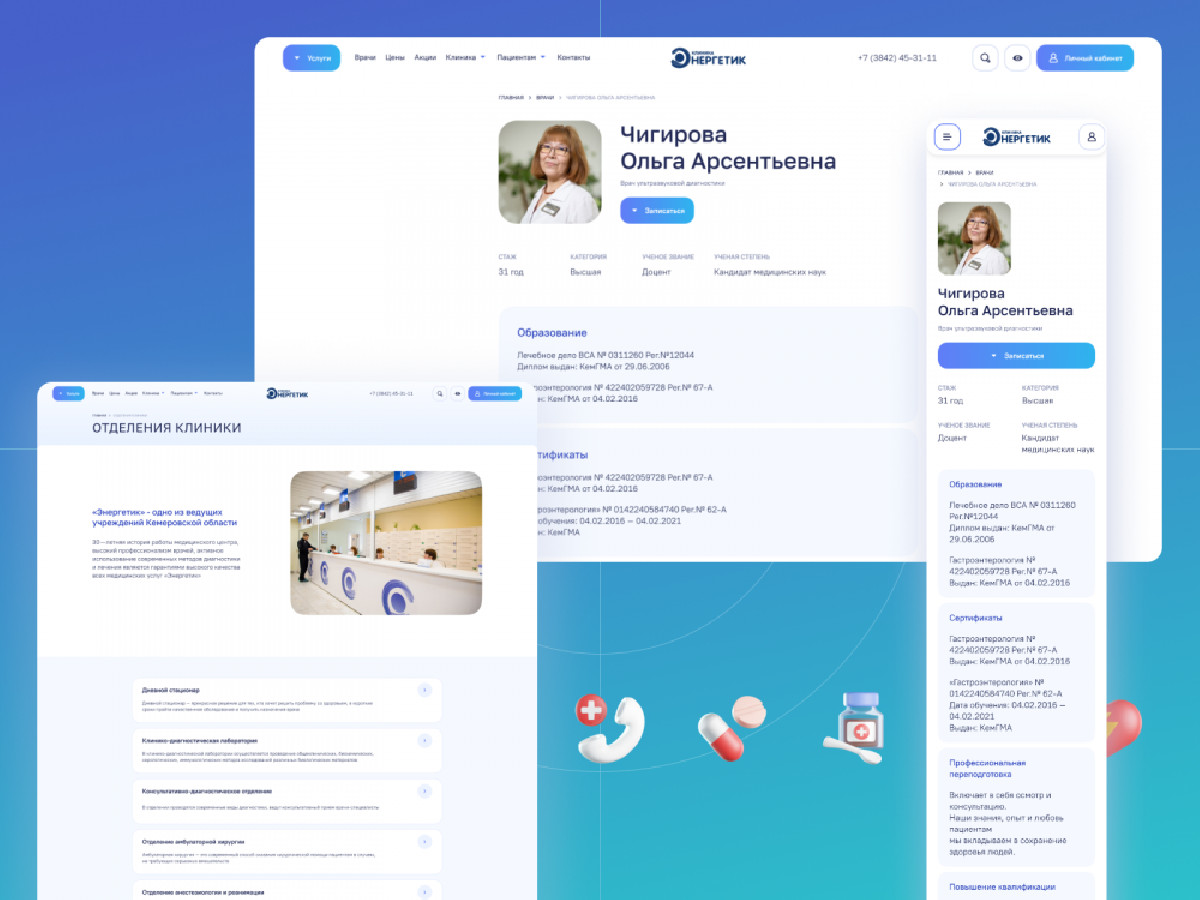Select the Высшая category value on desktop page
1200x900 pixels.
tap(586, 272)
